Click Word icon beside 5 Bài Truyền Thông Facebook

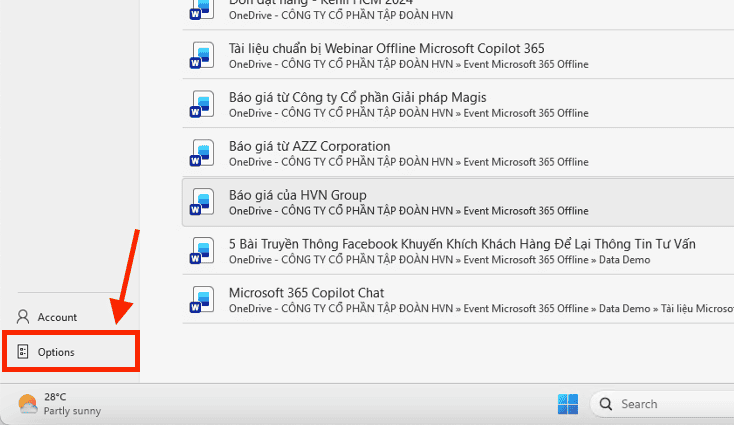click(x=202, y=251)
